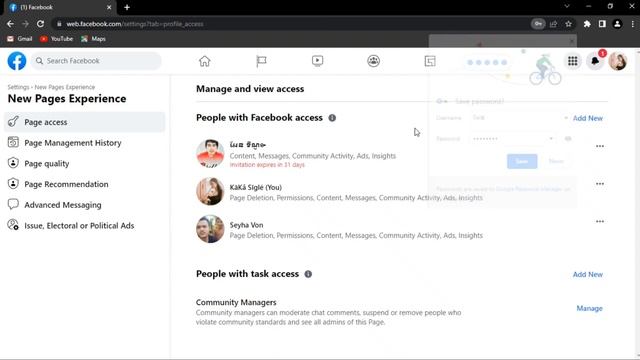The width and height of the screenshot is (640, 360).
Task: Click Save in the password popup
Action: pyautogui.click(x=522, y=161)
